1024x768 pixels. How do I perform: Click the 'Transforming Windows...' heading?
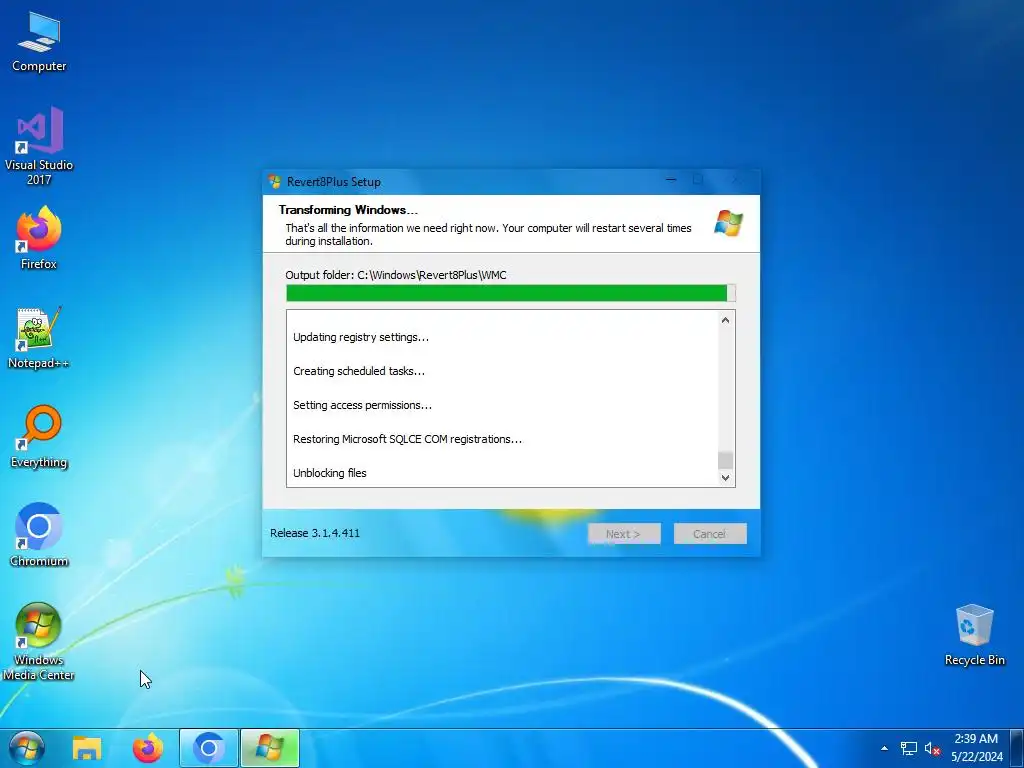pos(348,210)
